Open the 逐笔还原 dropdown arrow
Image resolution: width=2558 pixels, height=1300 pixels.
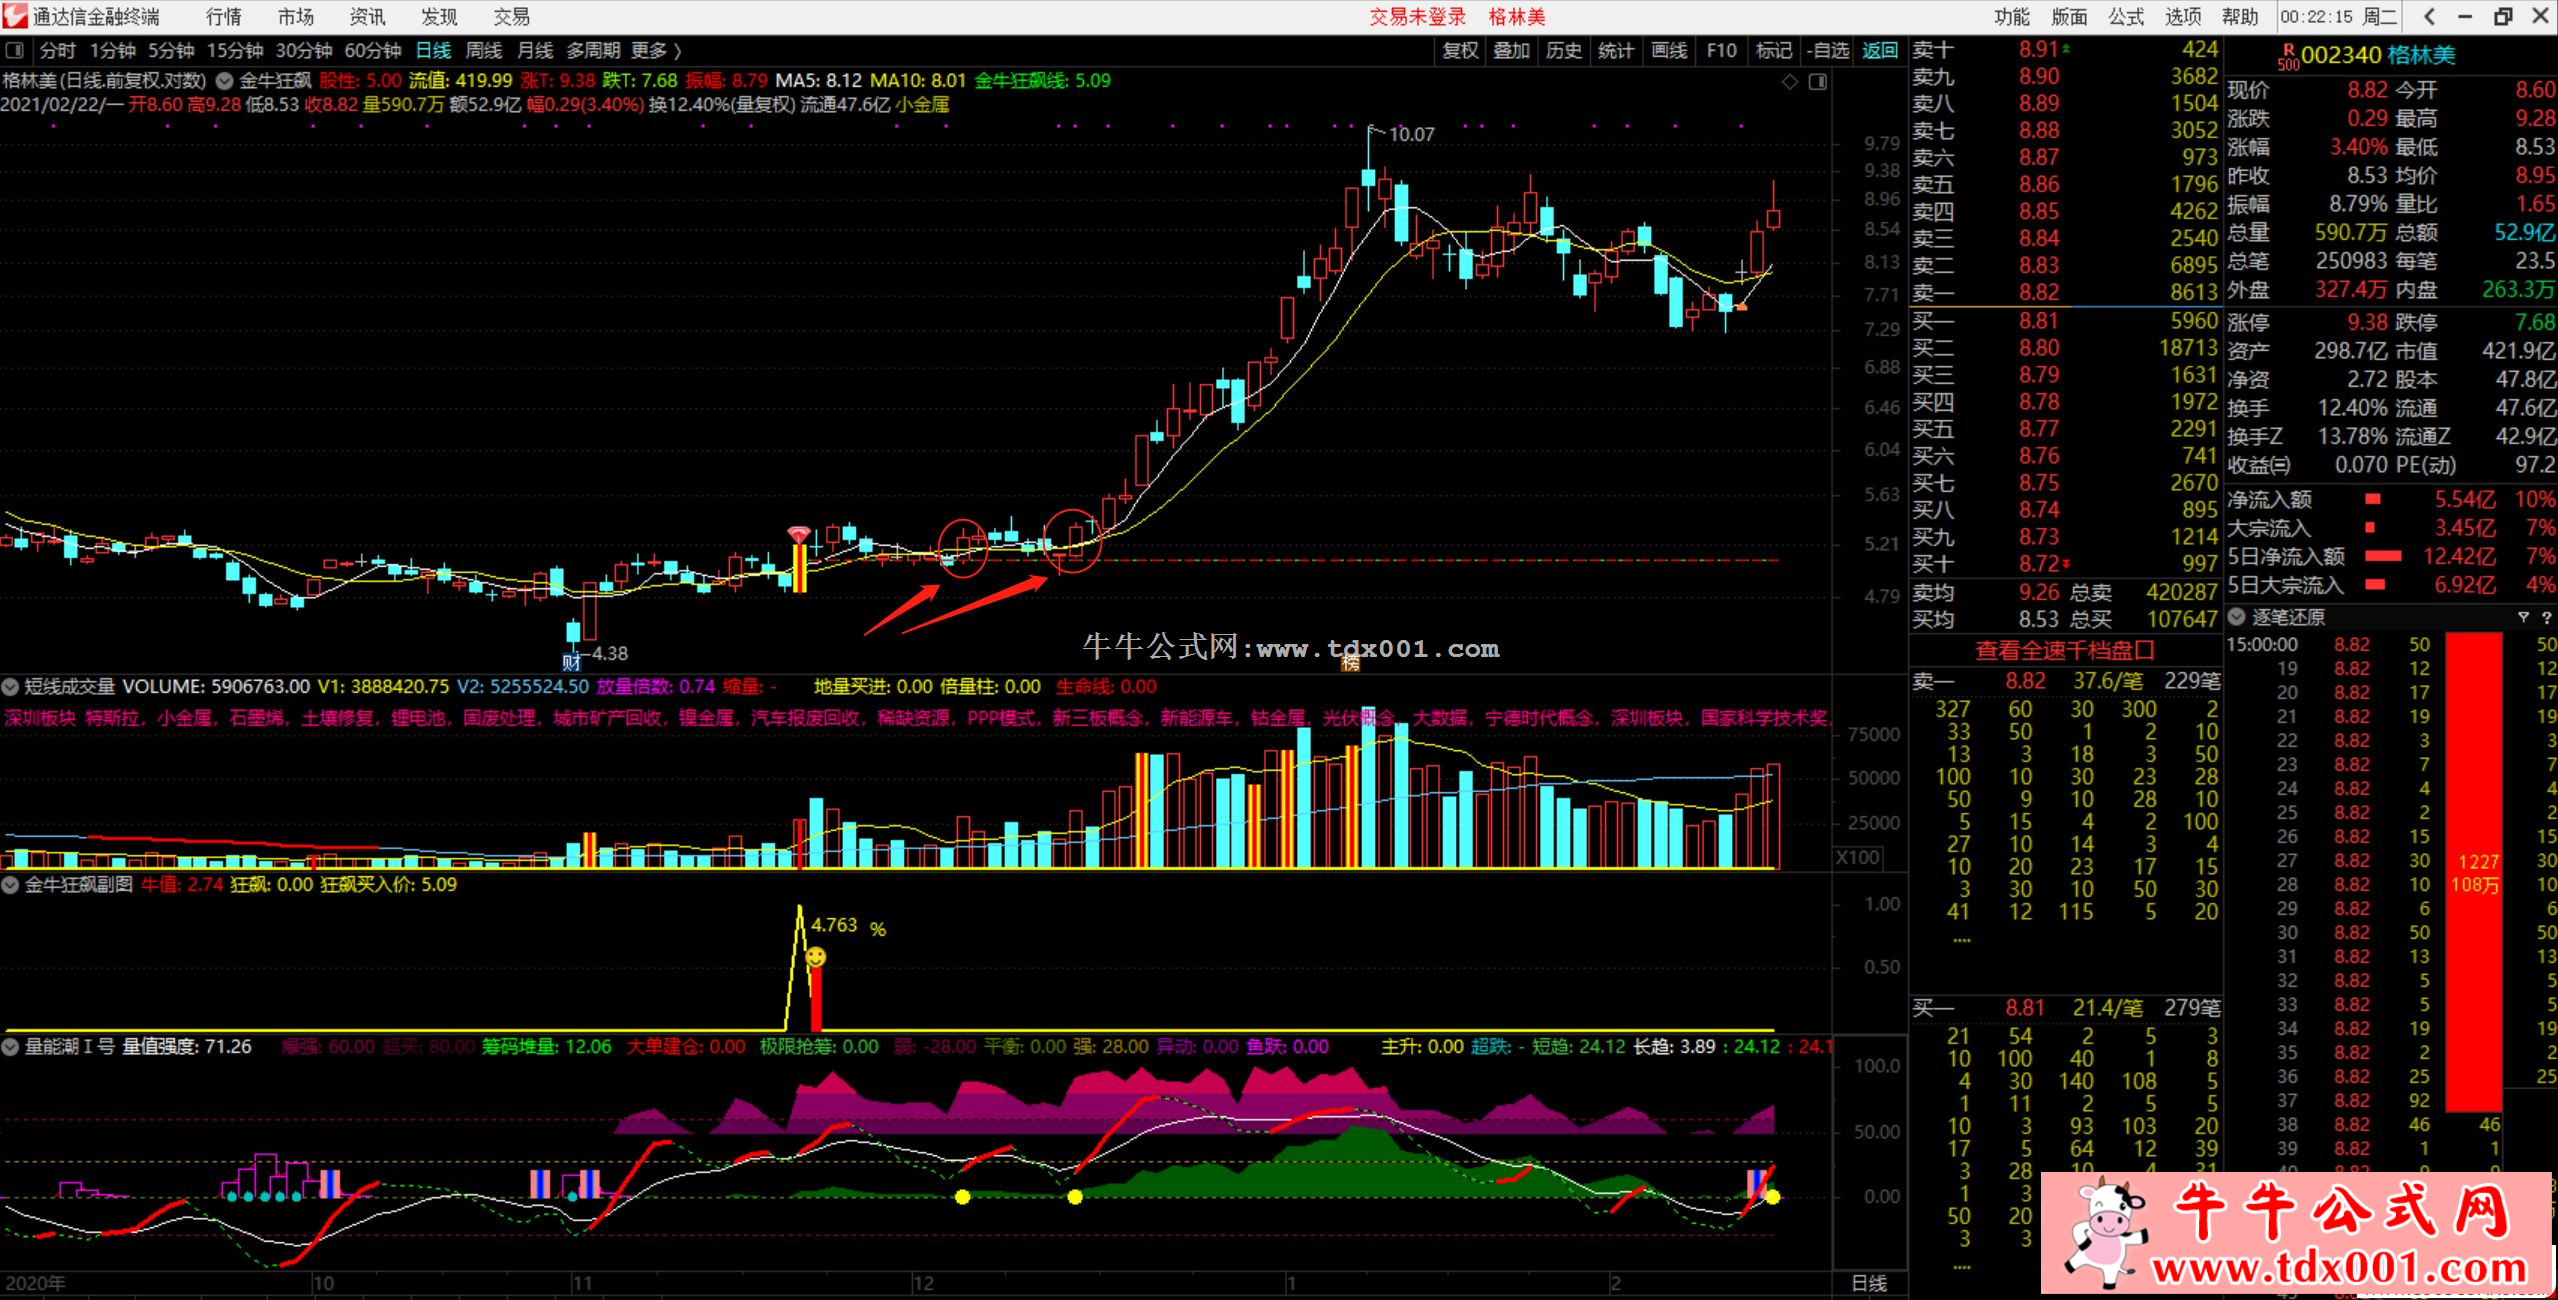2237,617
